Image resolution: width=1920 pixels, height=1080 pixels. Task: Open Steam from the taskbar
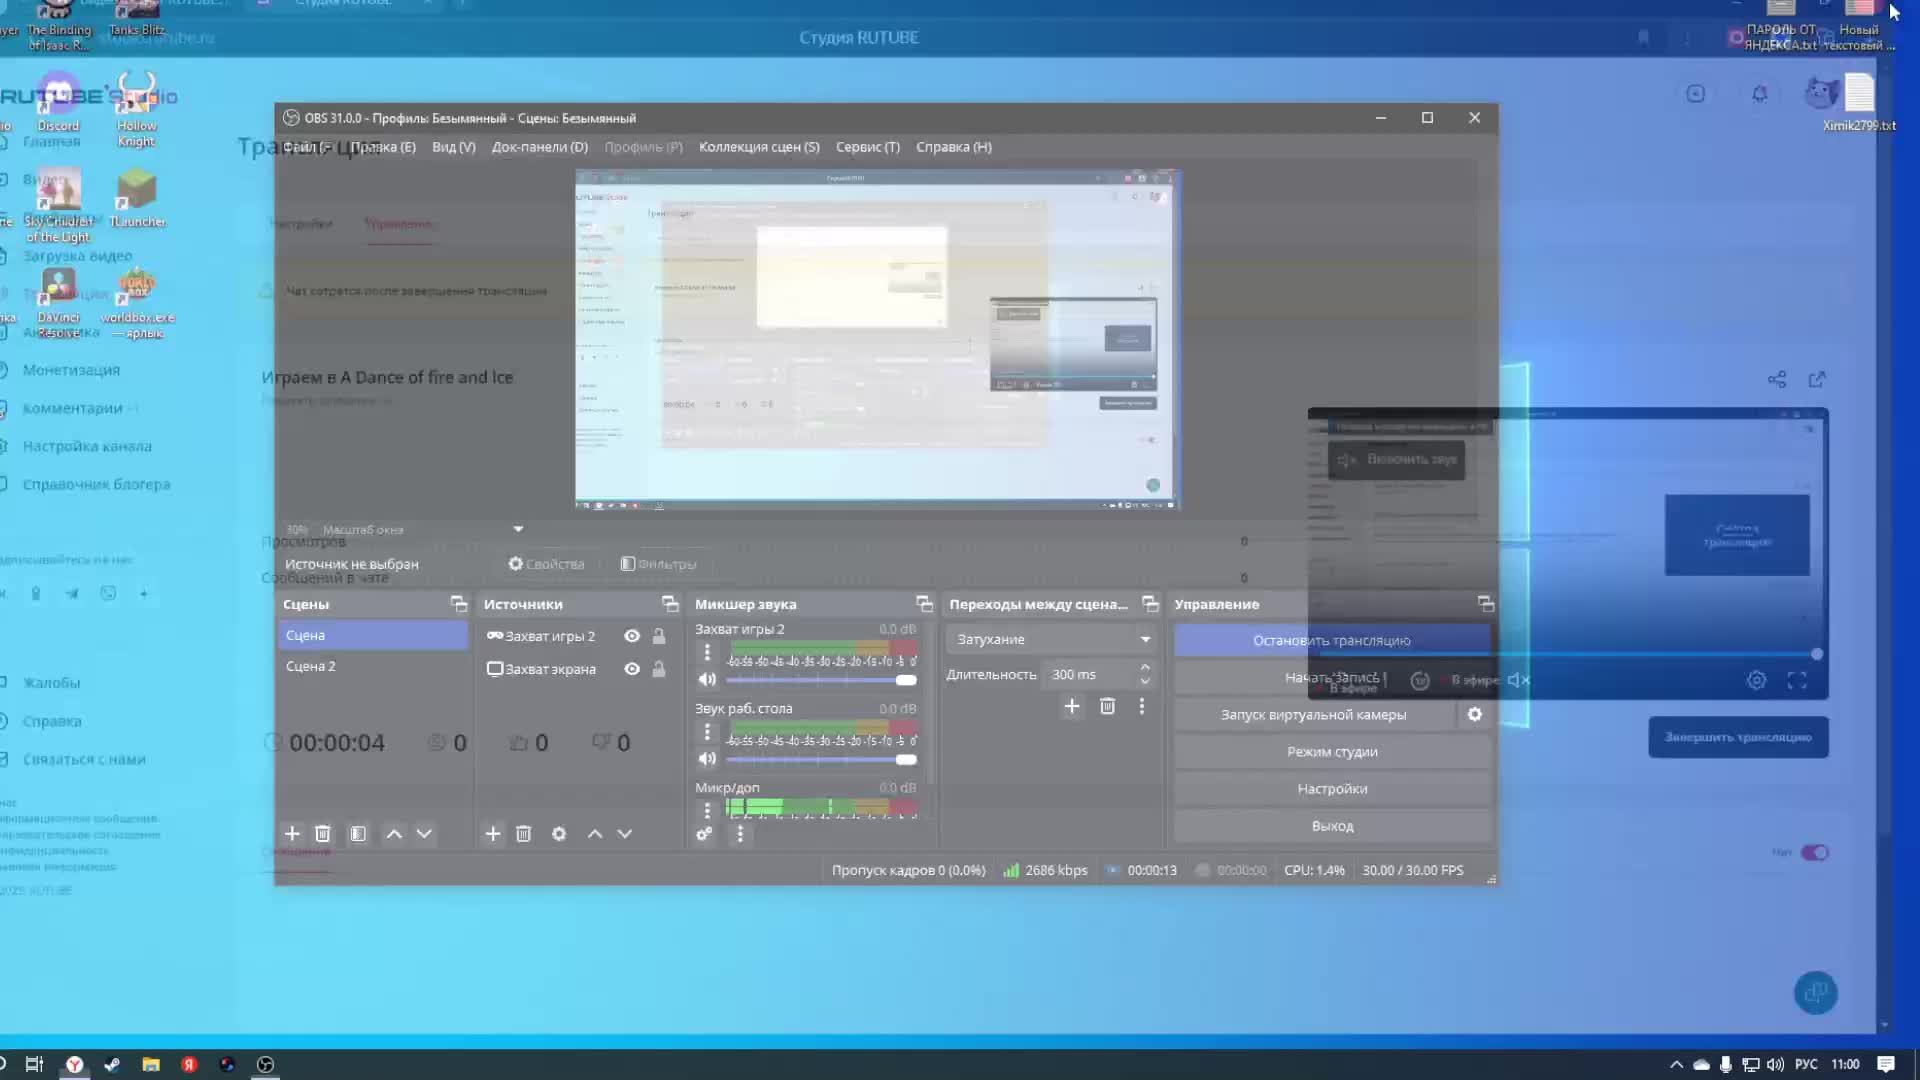point(112,1064)
